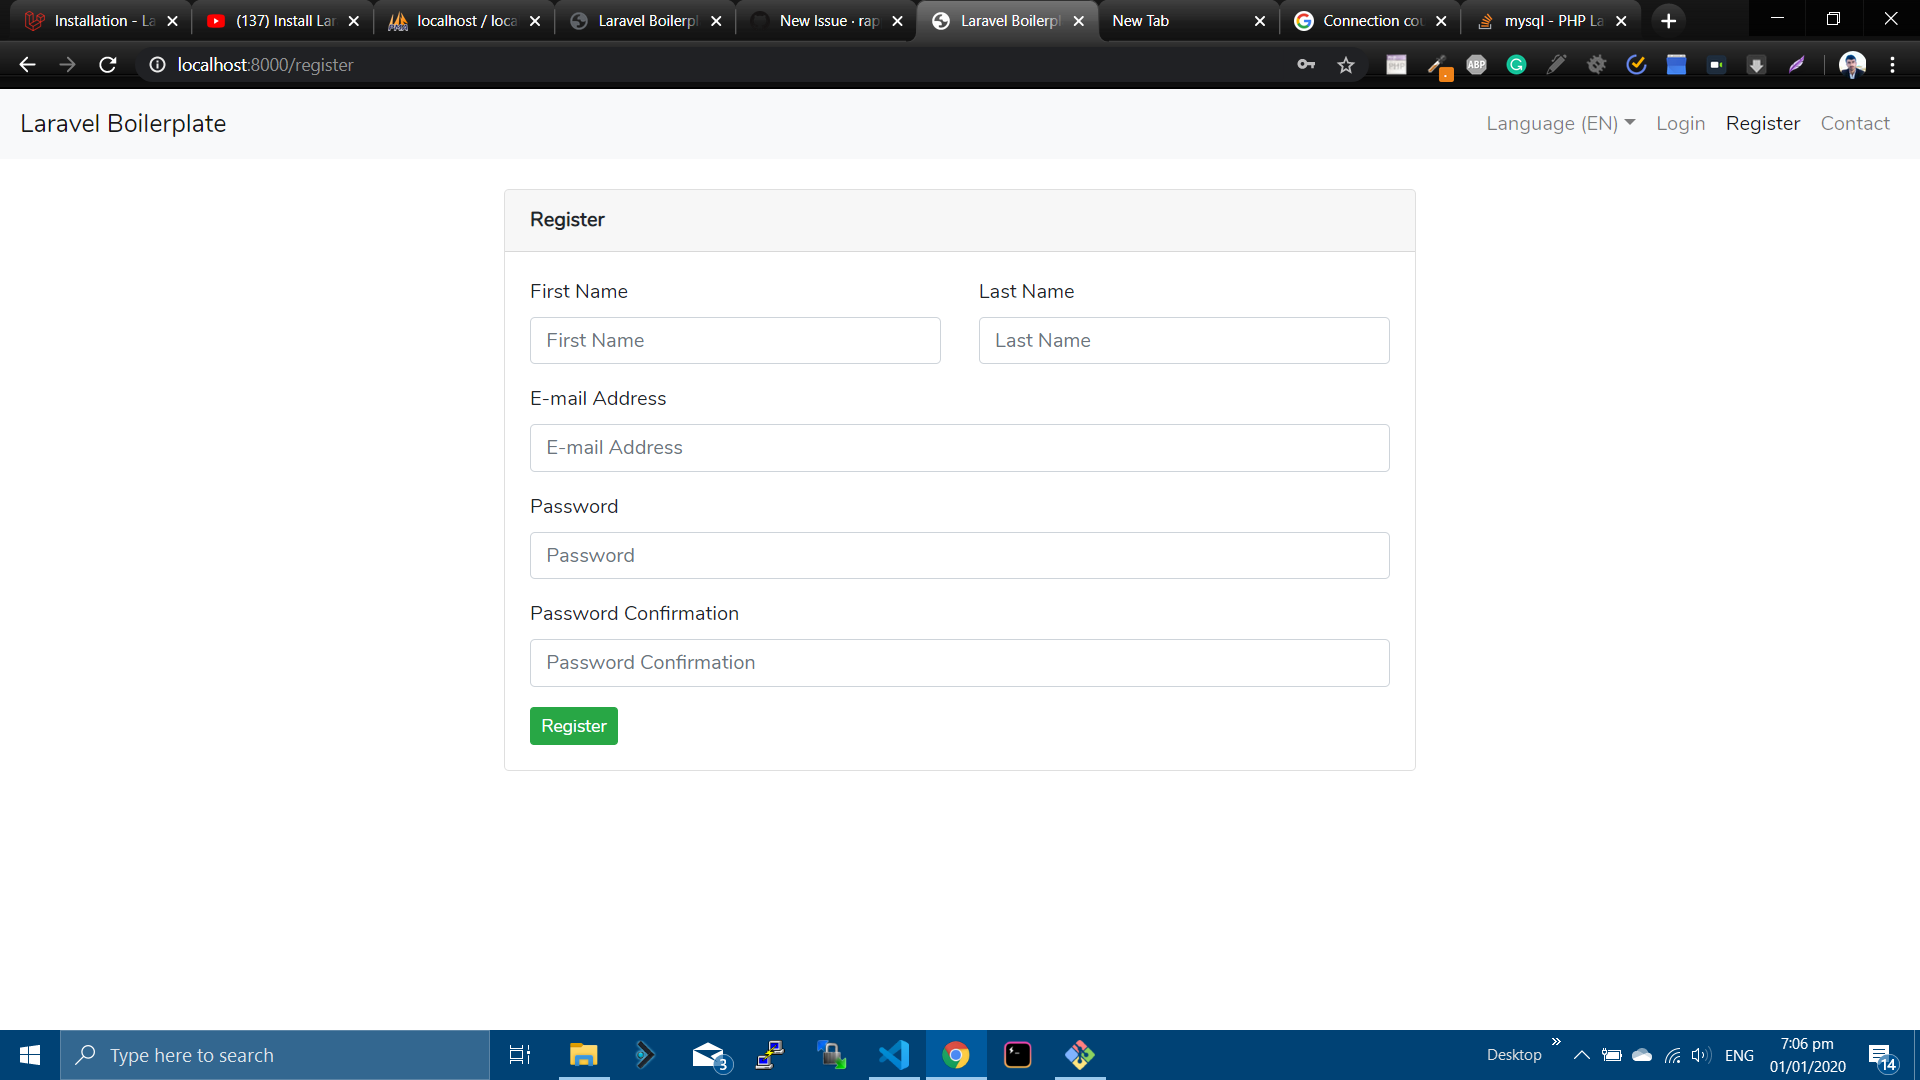This screenshot has height=1080, width=1920.
Task: Expand hidden icons in the system tray
Action: 1582,1055
